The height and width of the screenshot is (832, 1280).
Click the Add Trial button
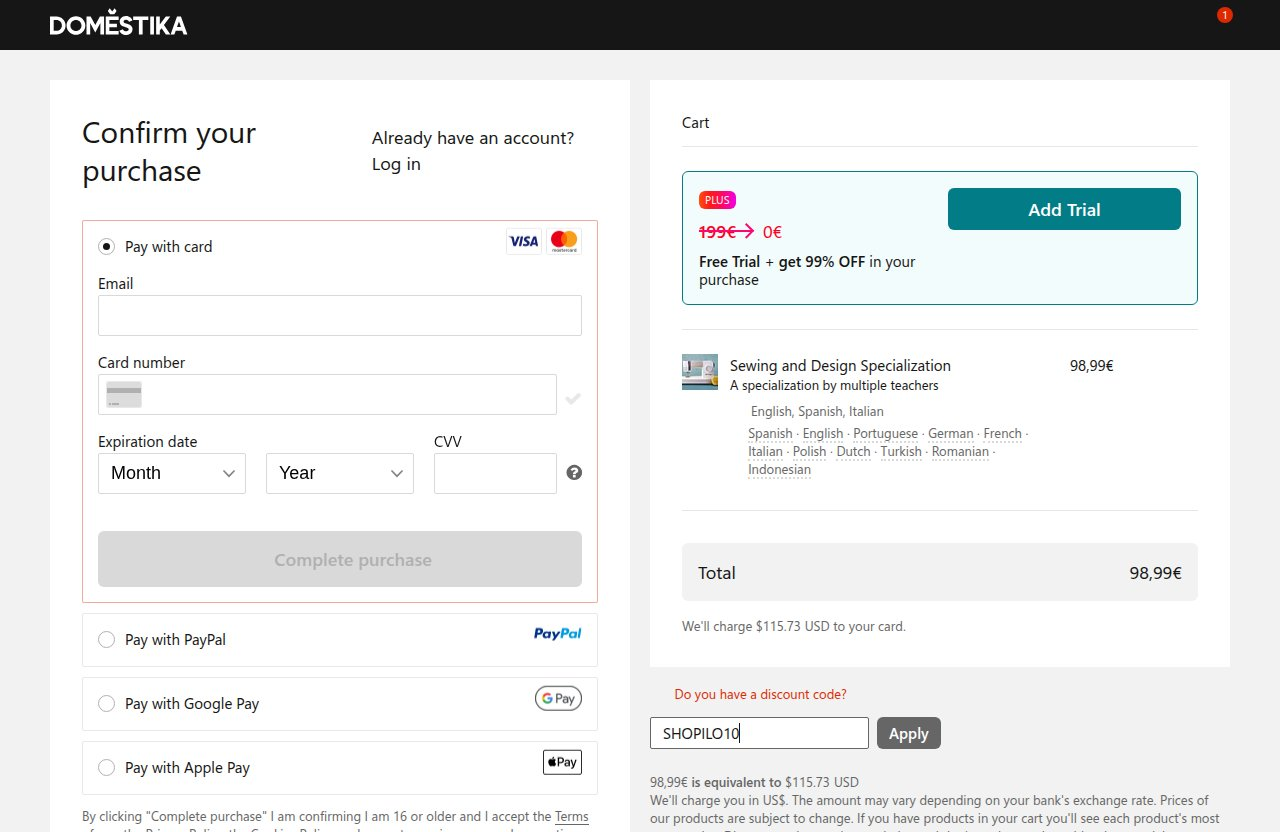(1064, 209)
